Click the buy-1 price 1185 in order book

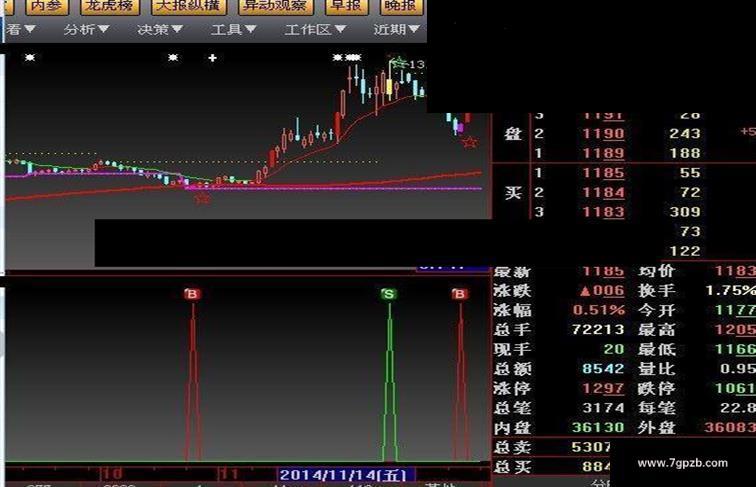[x=604, y=173]
